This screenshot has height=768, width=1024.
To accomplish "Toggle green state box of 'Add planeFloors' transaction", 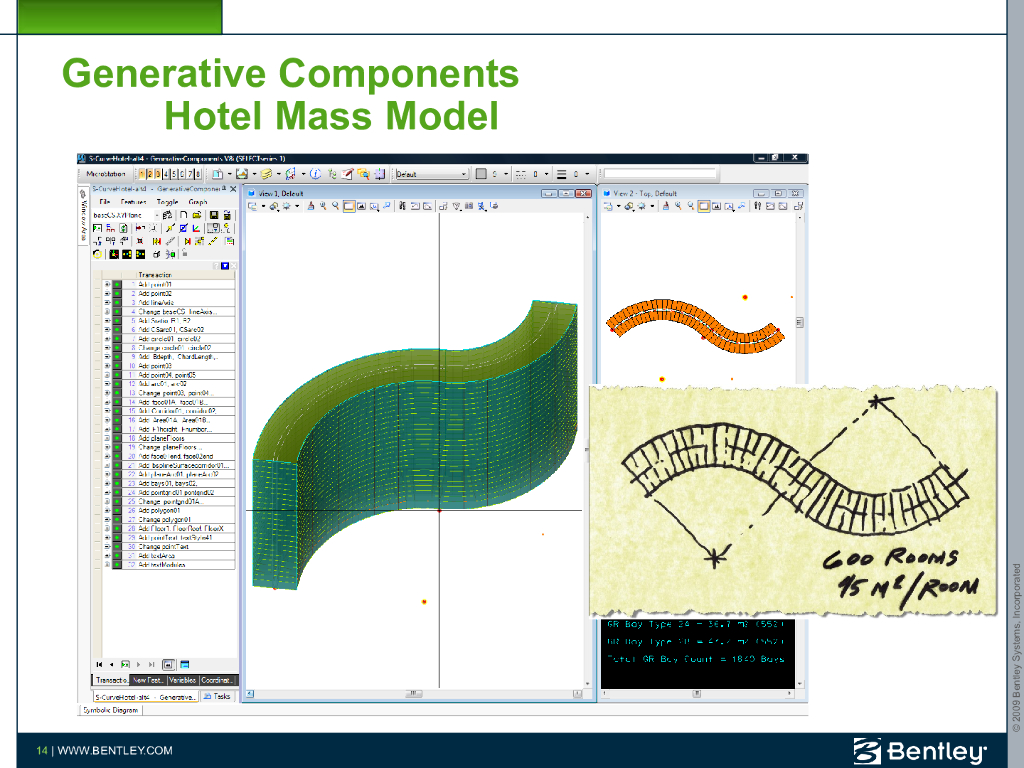I will (x=118, y=438).
